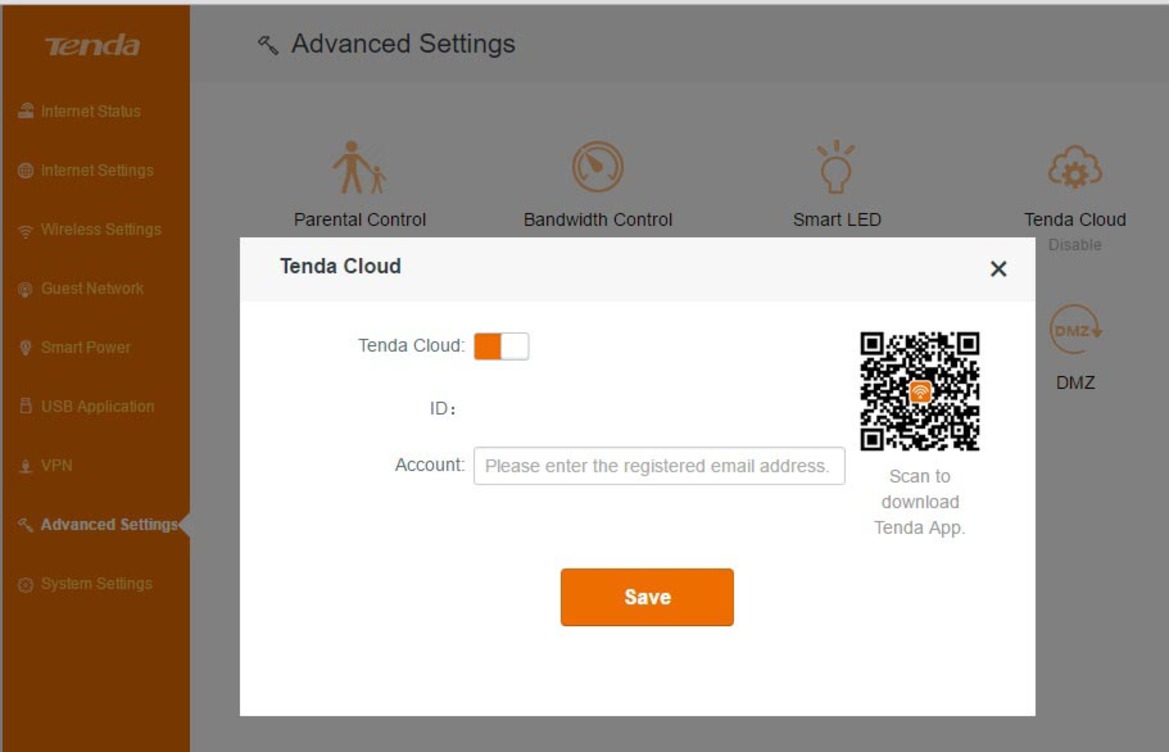This screenshot has height=752, width=1169.
Task: Save the Tenda Cloud settings
Action: pos(647,597)
